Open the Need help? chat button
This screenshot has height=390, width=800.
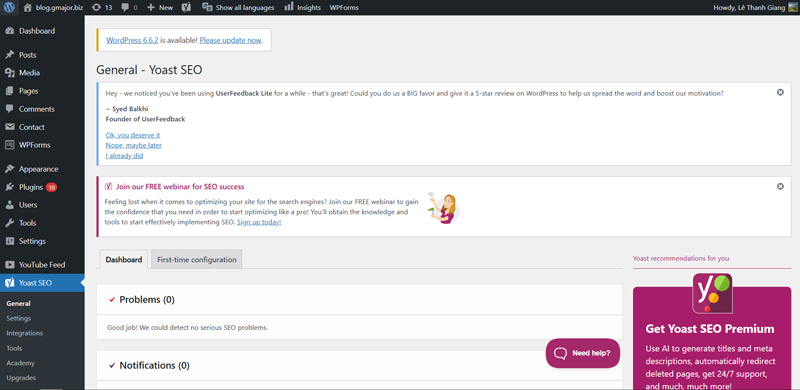(x=583, y=353)
